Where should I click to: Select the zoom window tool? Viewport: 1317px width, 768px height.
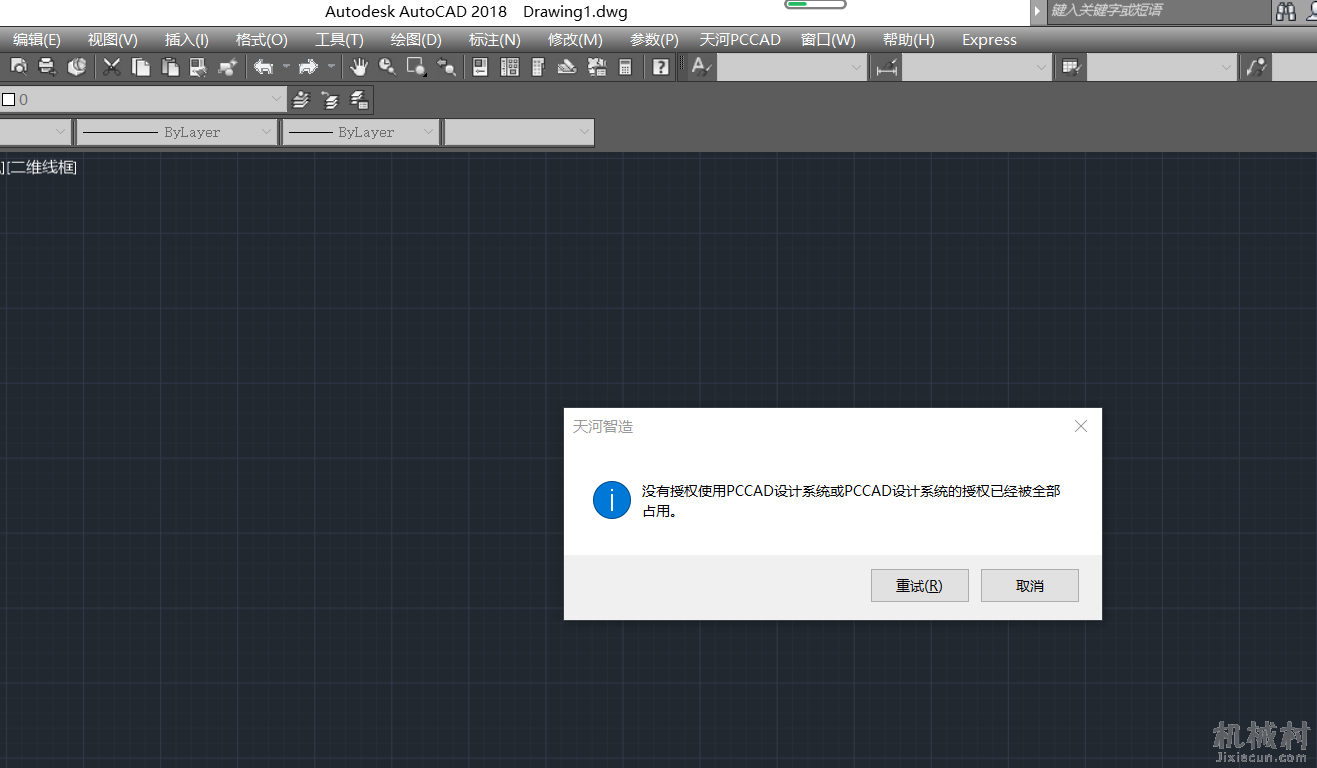[x=416, y=67]
